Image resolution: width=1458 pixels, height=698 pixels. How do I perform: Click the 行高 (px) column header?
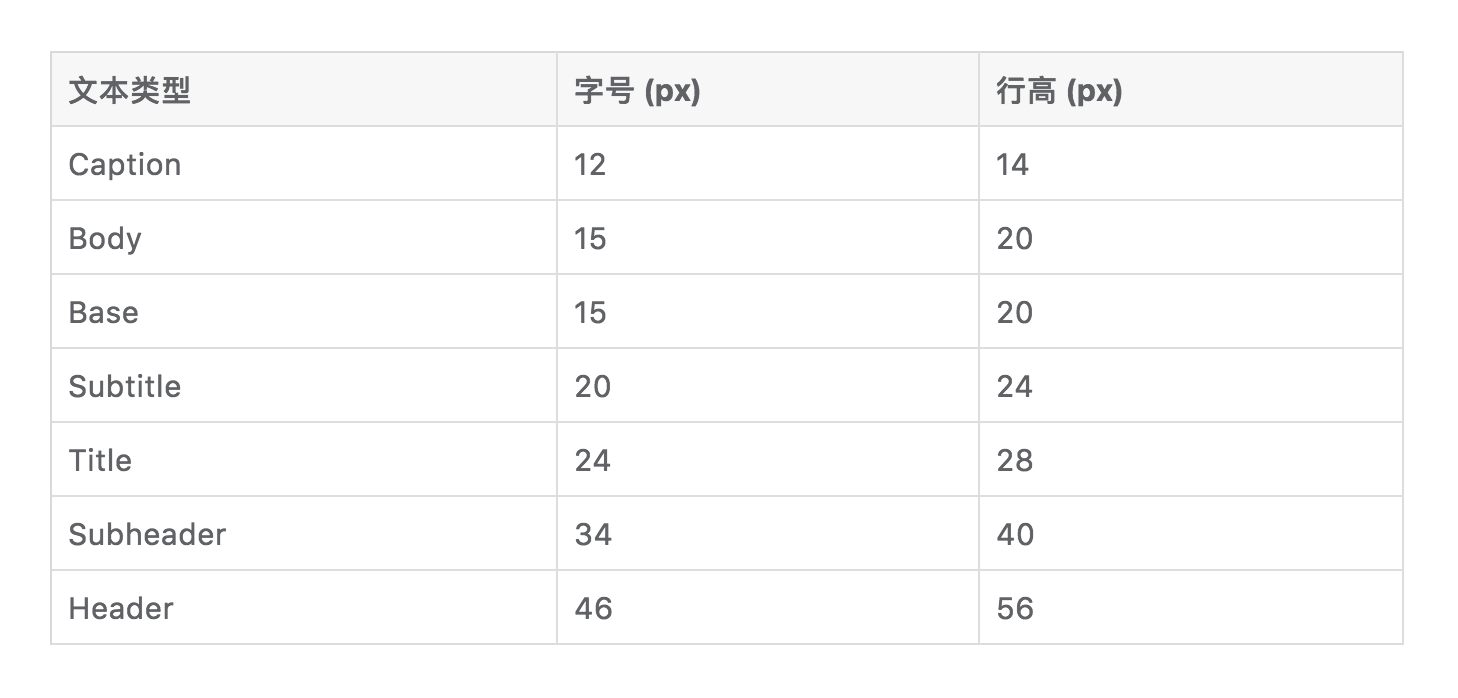point(1059,91)
